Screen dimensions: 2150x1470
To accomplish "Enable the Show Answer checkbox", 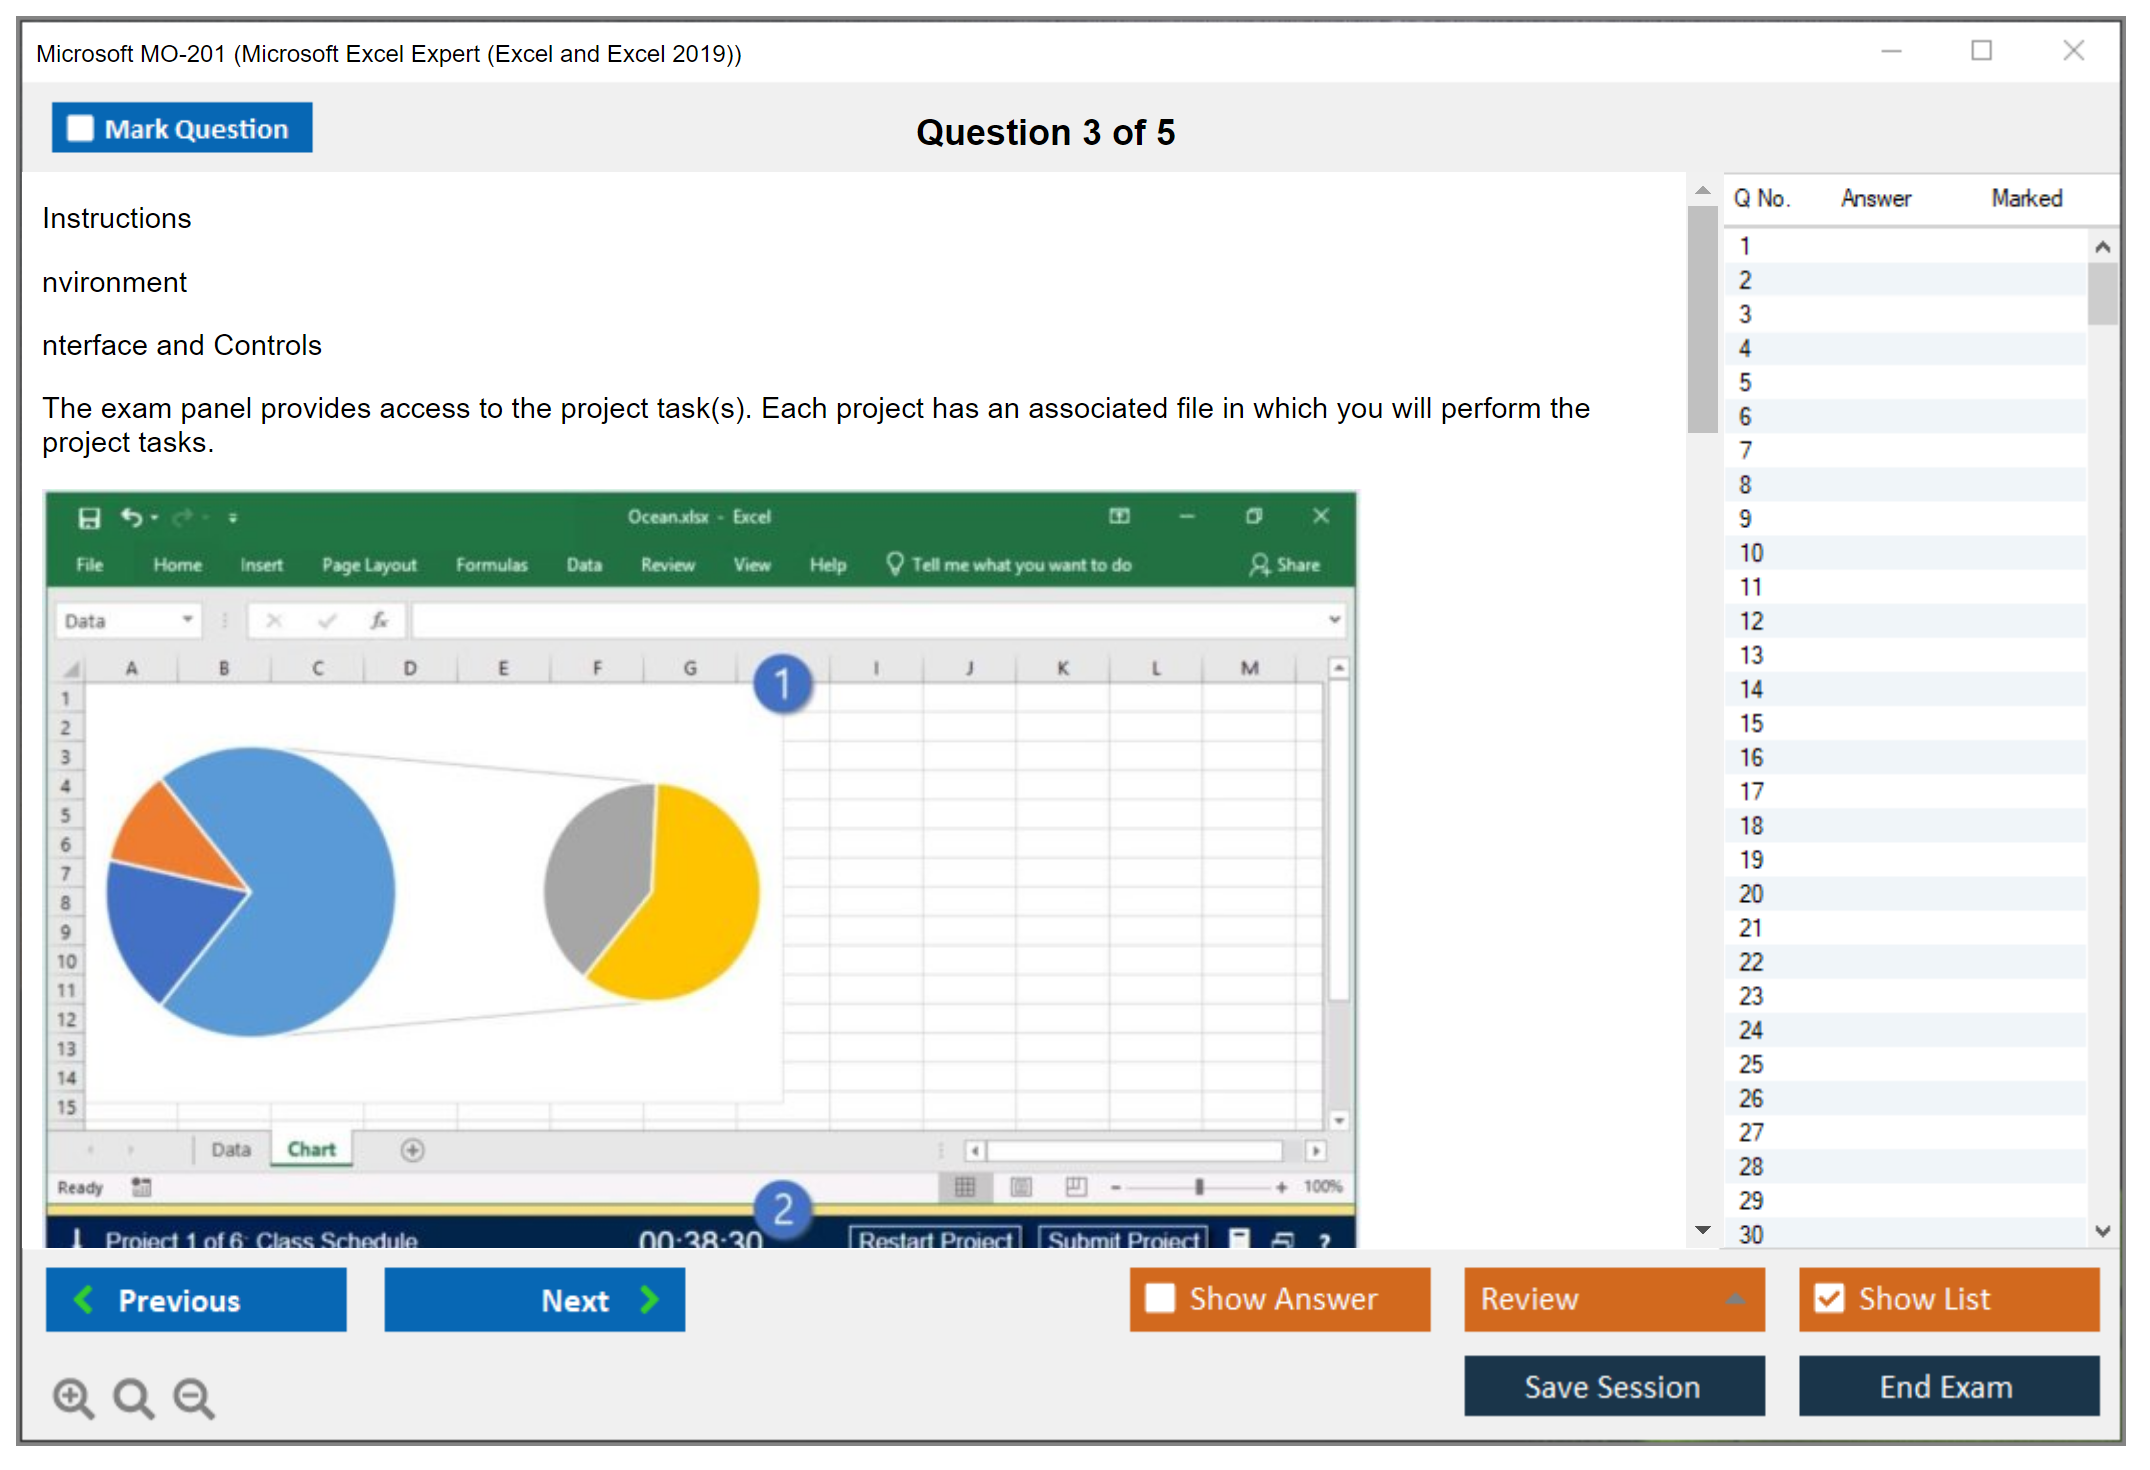I will (x=1160, y=1298).
